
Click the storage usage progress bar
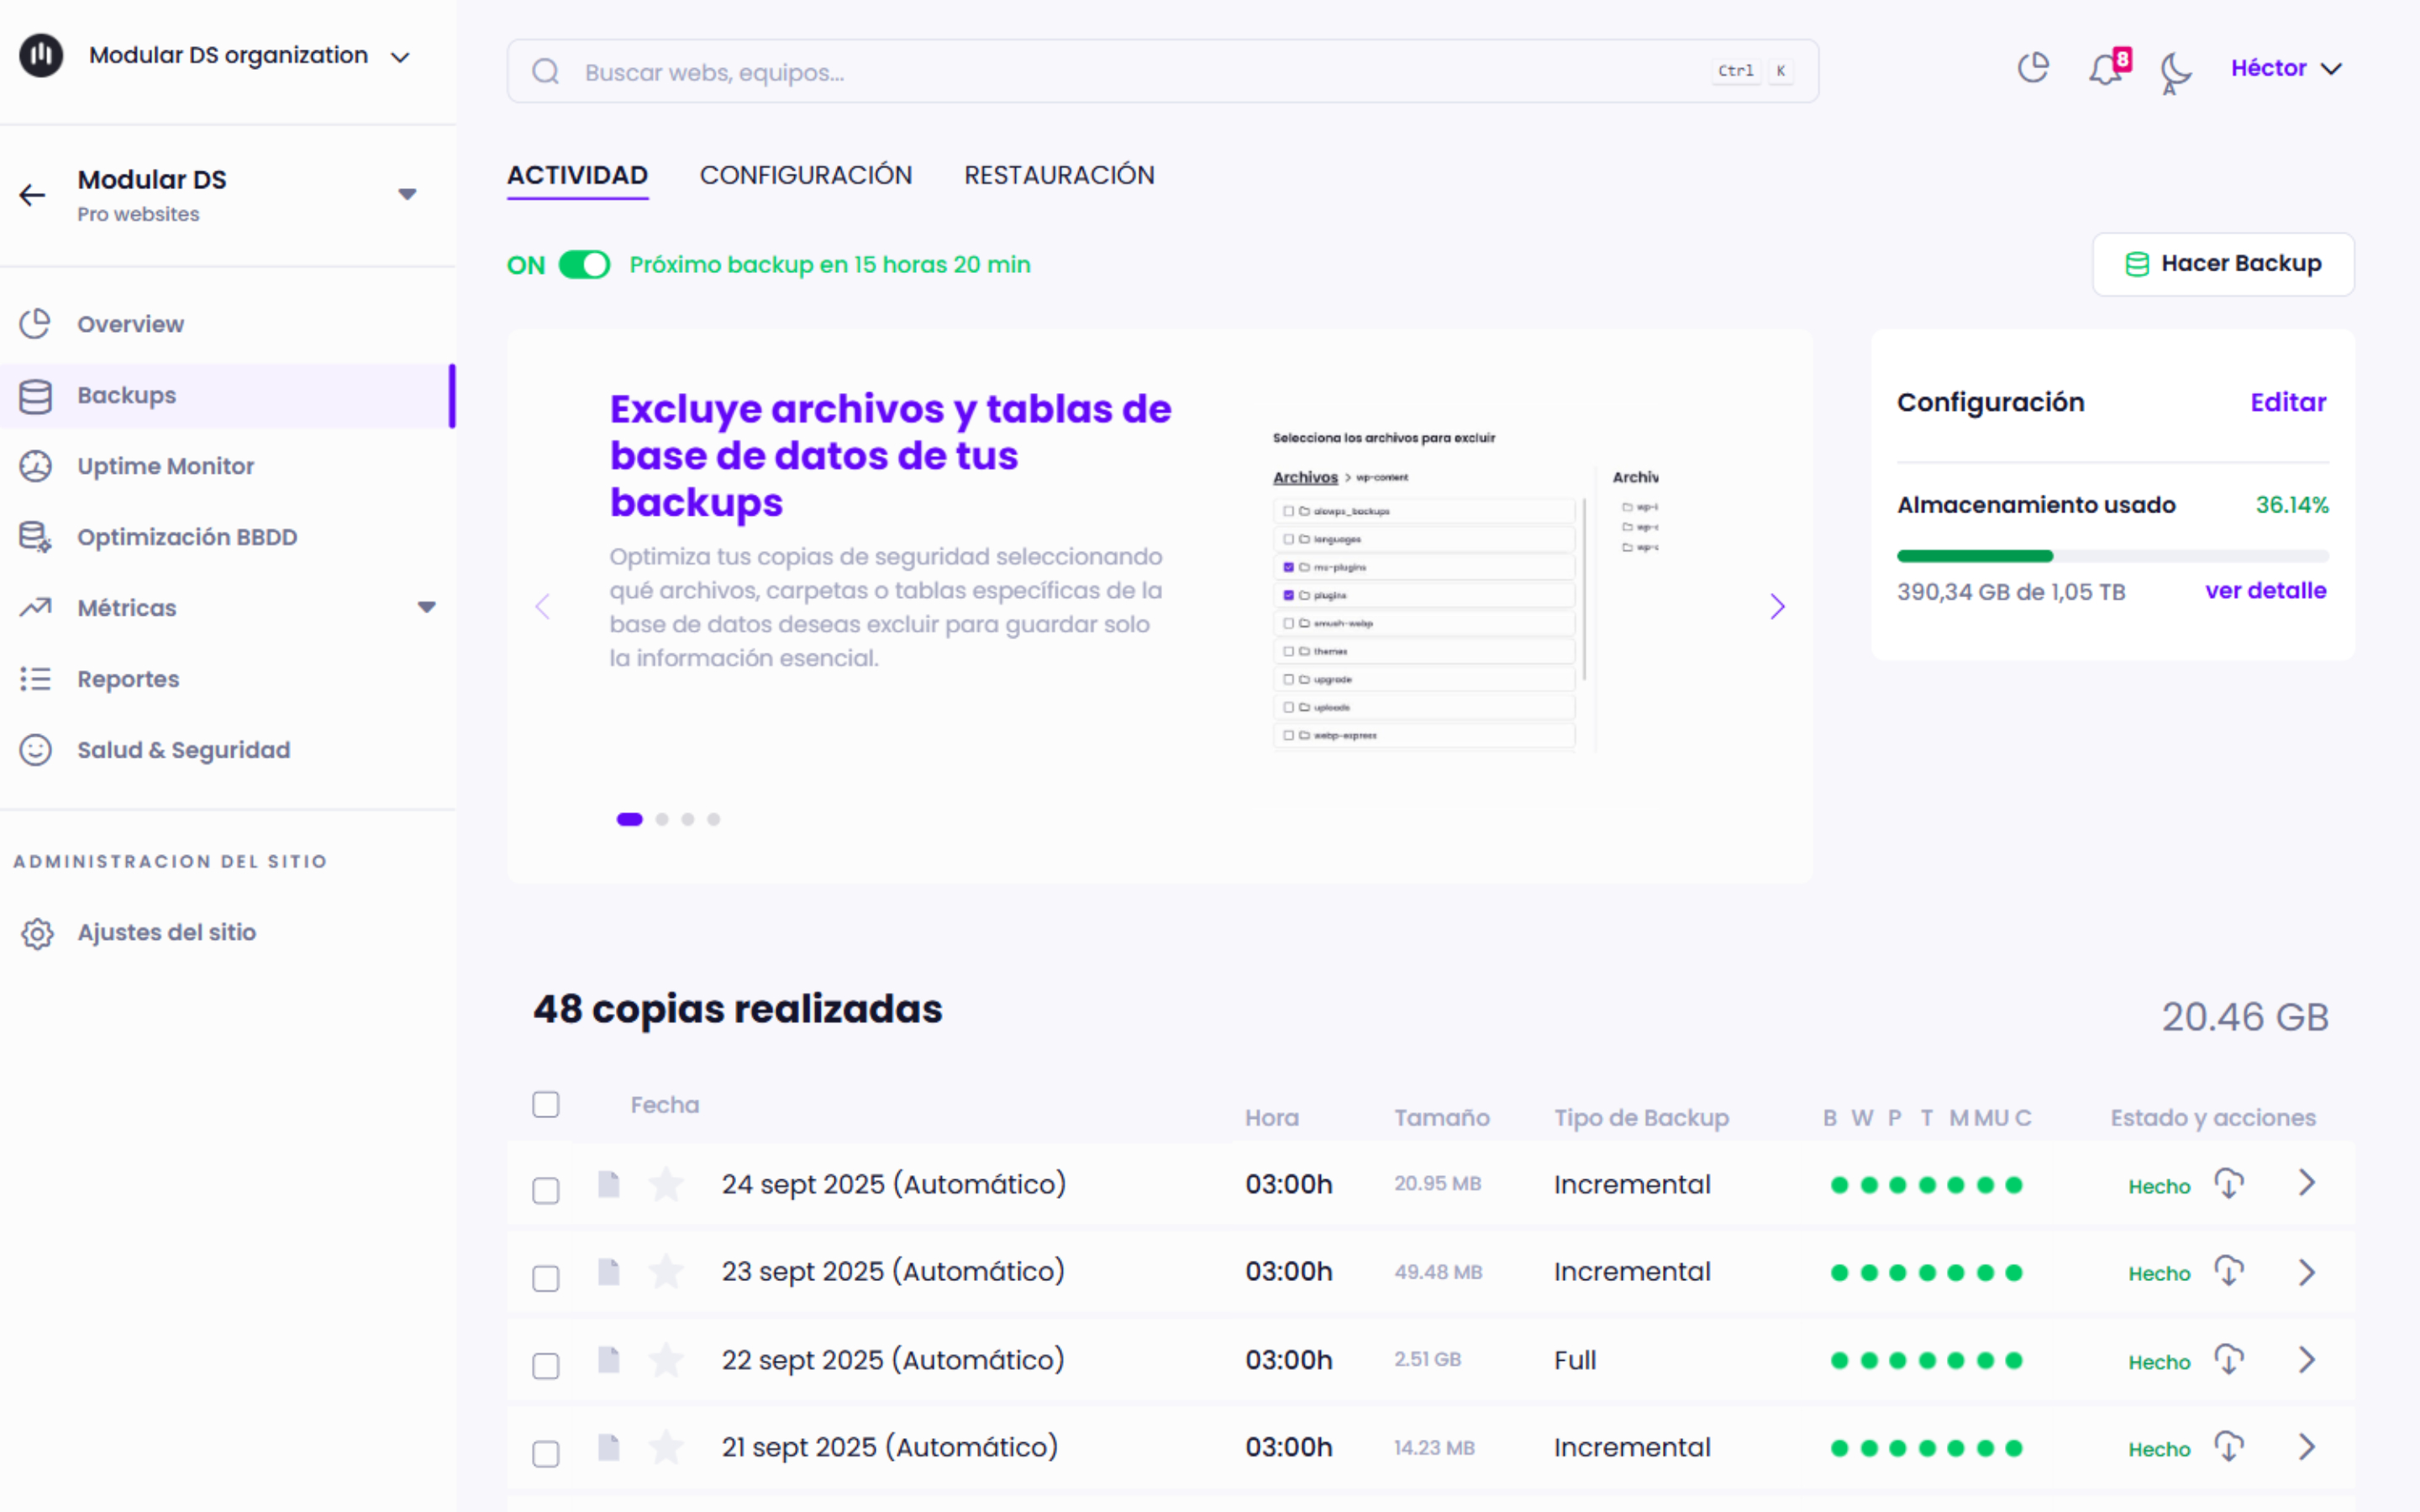(x=2112, y=555)
